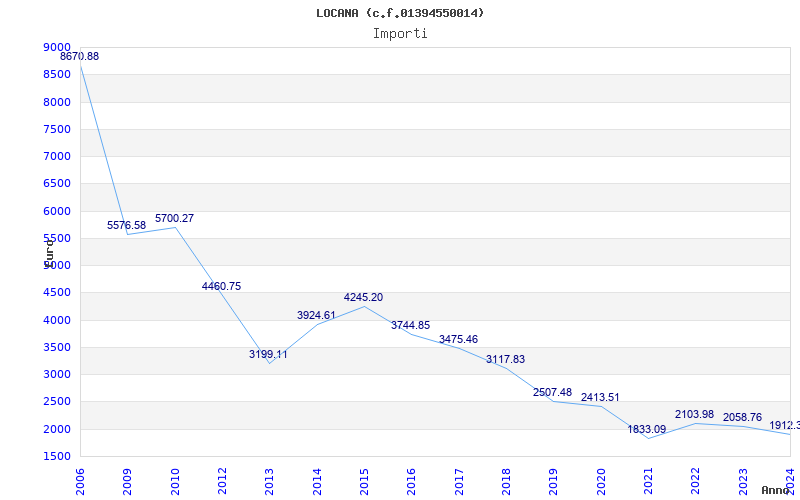Viewport: 800px width, 500px height.
Task: Click the y-axis value 1500
Action: click(x=57, y=456)
